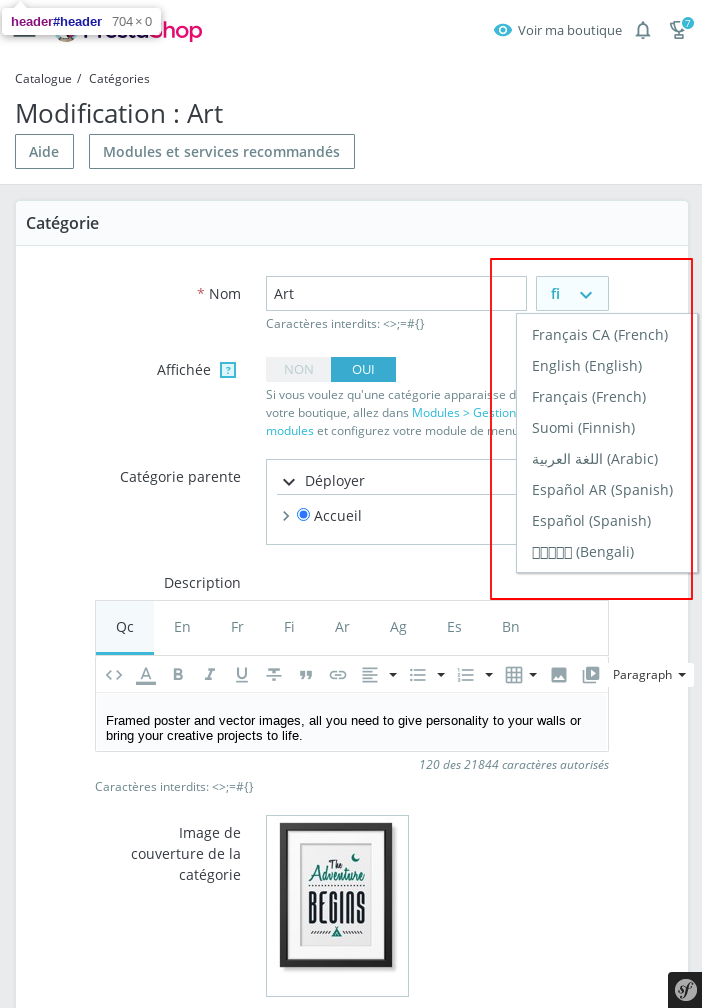Open the Symfony debug toolbar icon
This screenshot has height=1008, width=702.
686,991
